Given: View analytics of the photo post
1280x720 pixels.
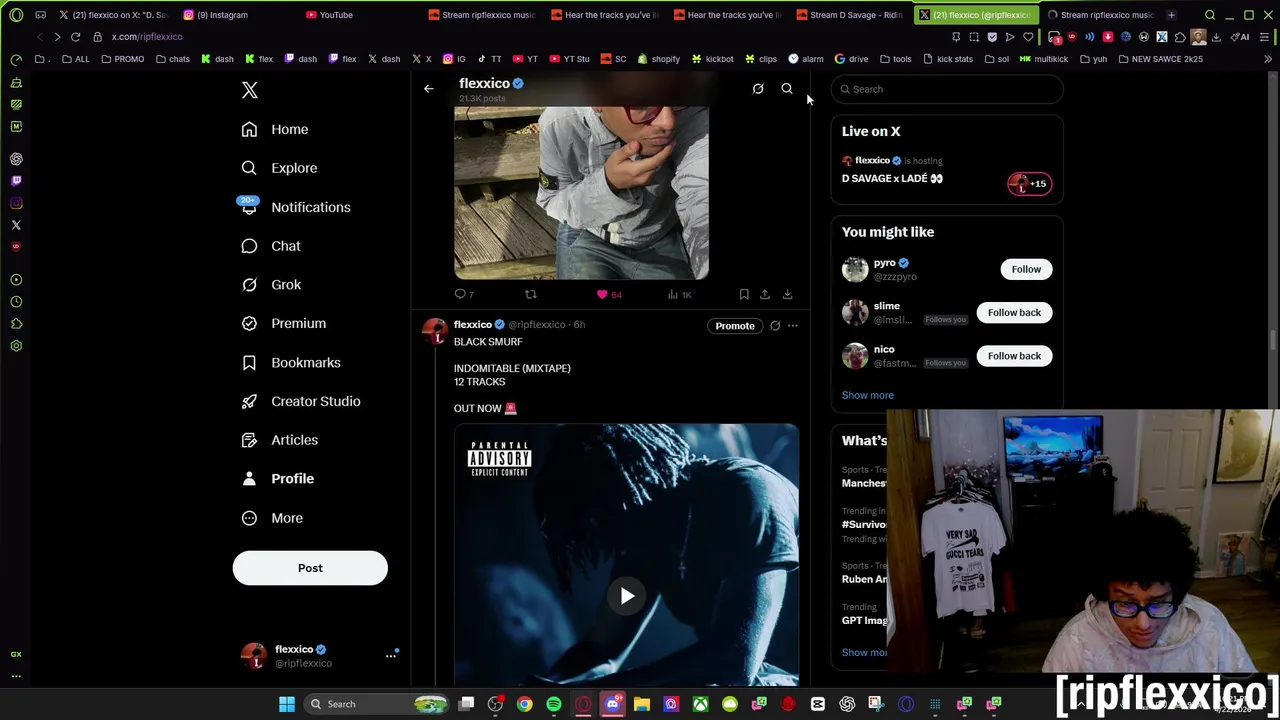Looking at the screenshot, I should [679, 294].
